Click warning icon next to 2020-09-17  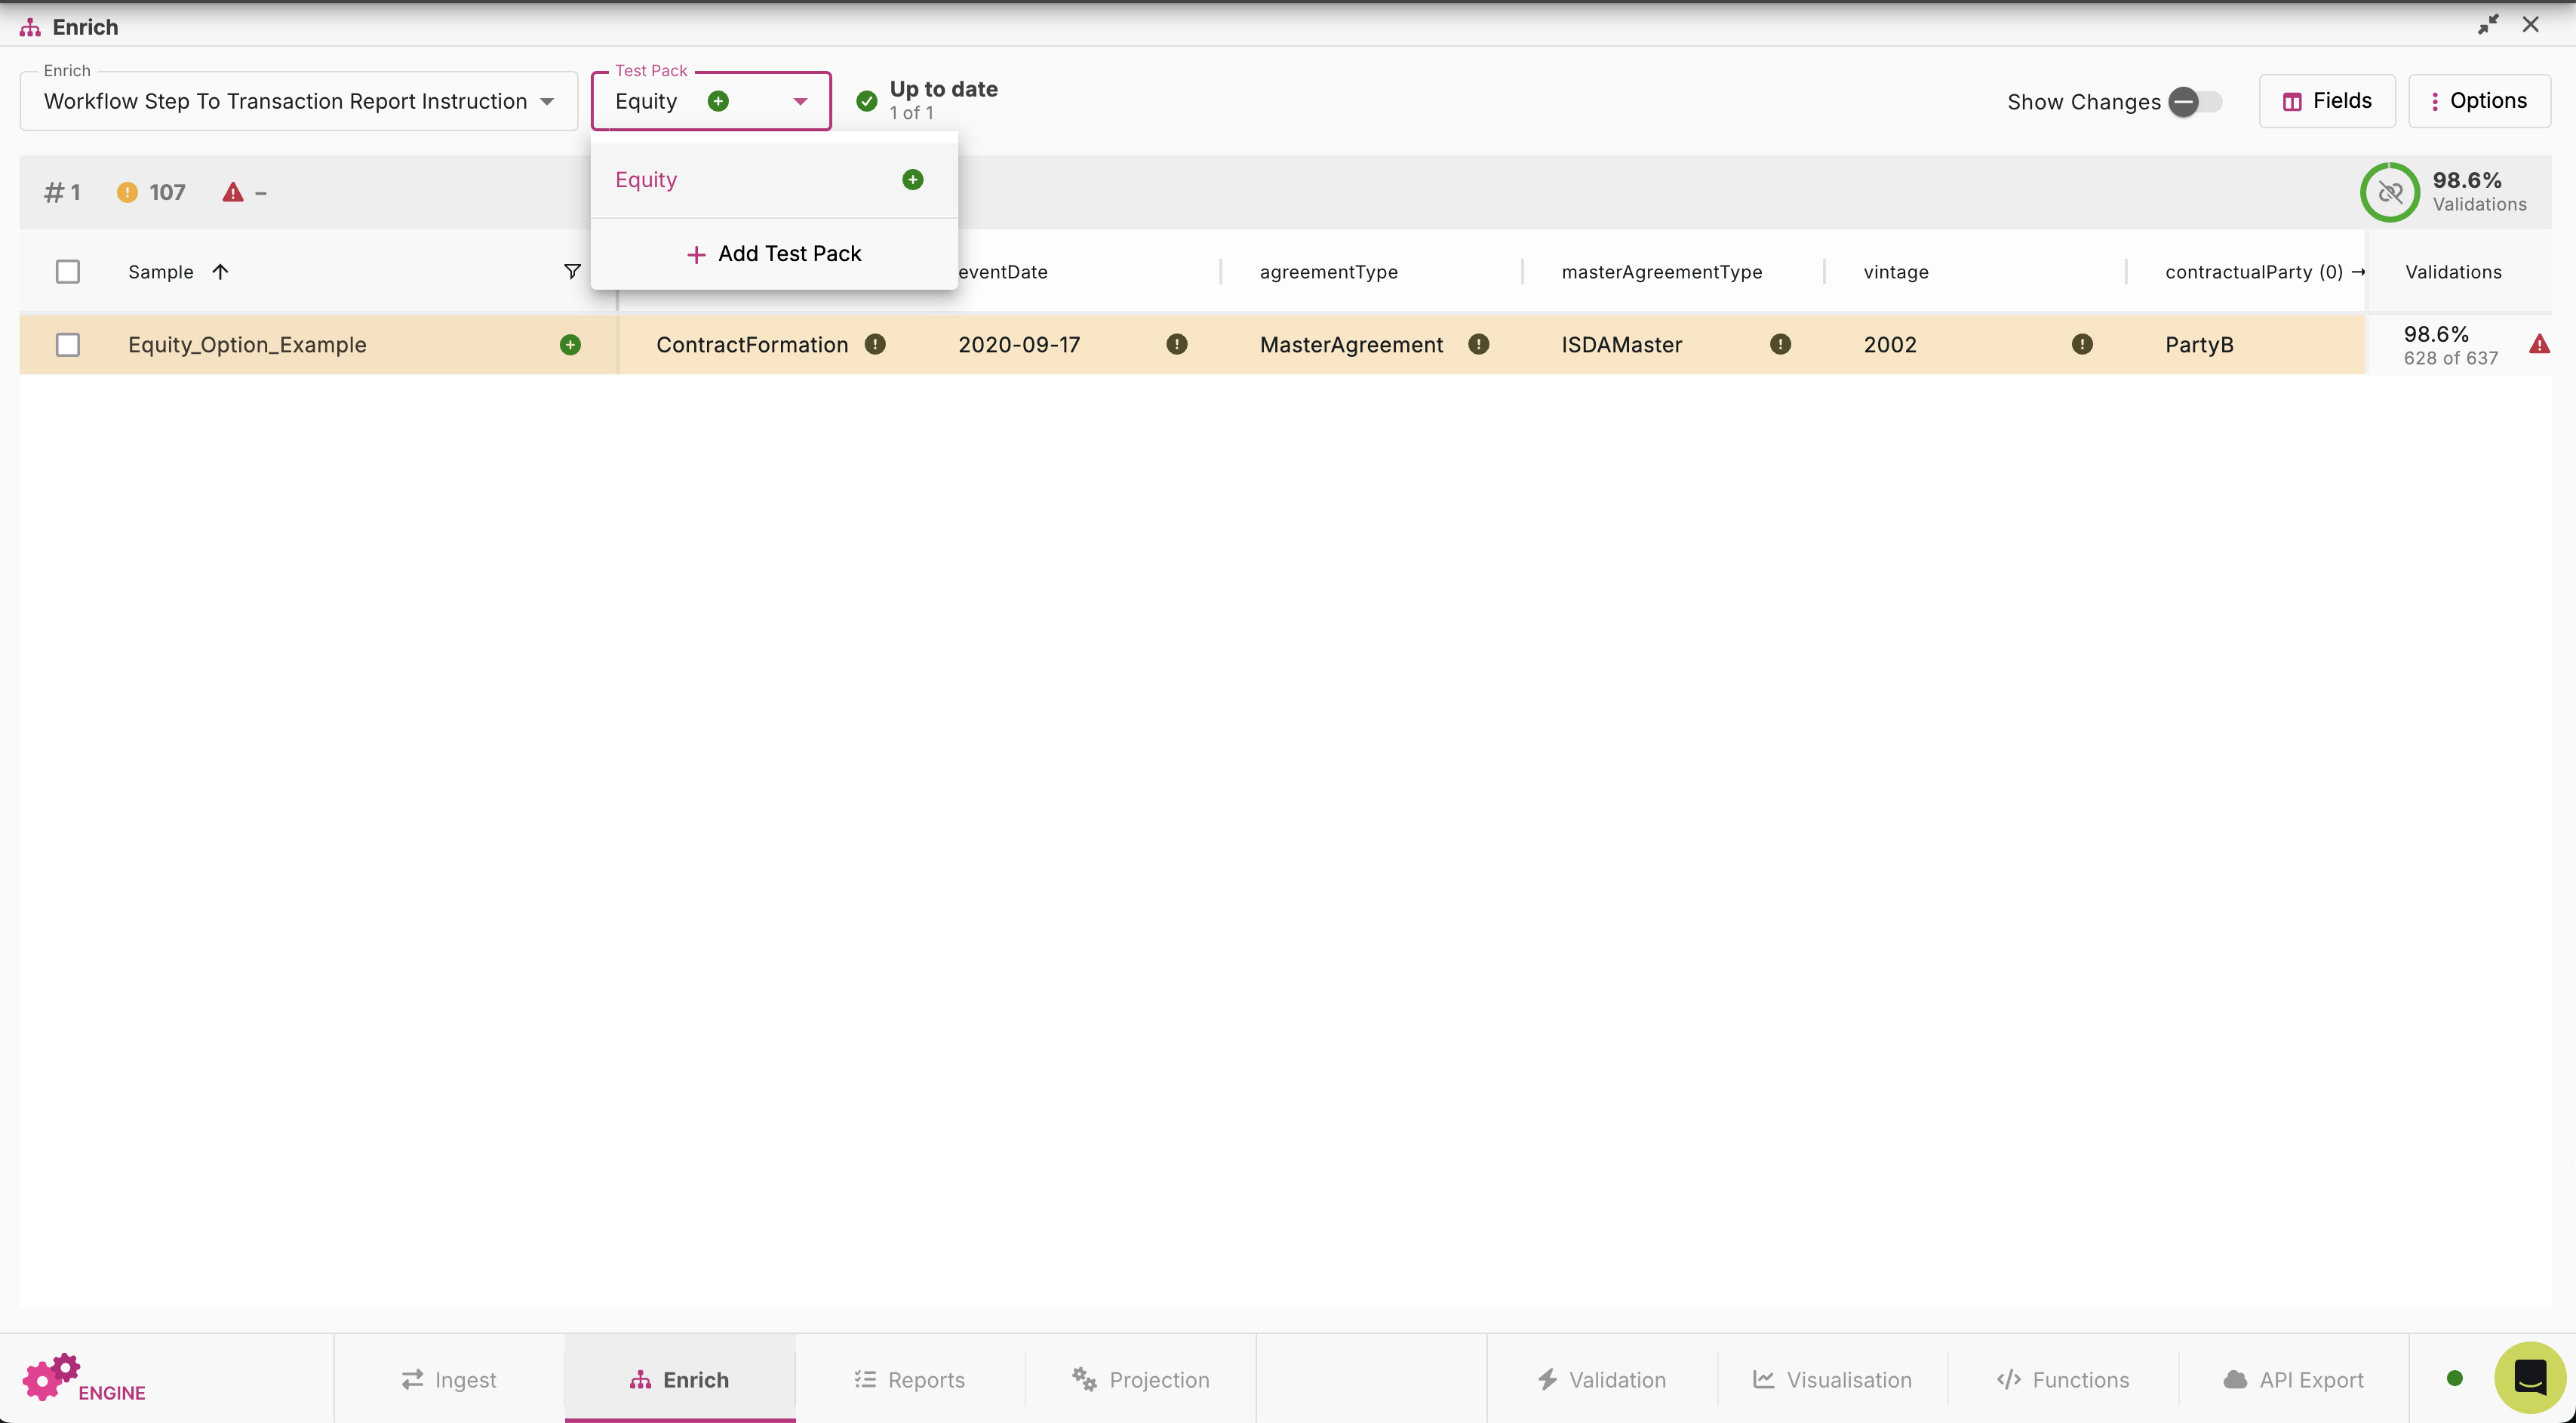[1177, 344]
